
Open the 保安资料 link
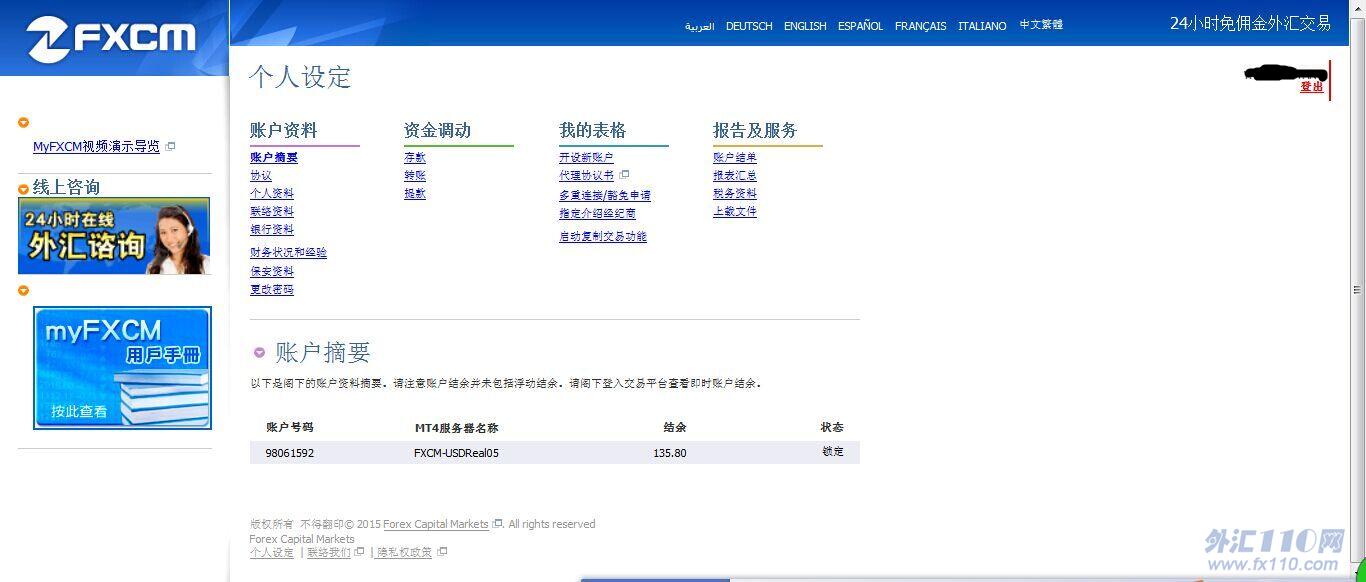point(272,272)
